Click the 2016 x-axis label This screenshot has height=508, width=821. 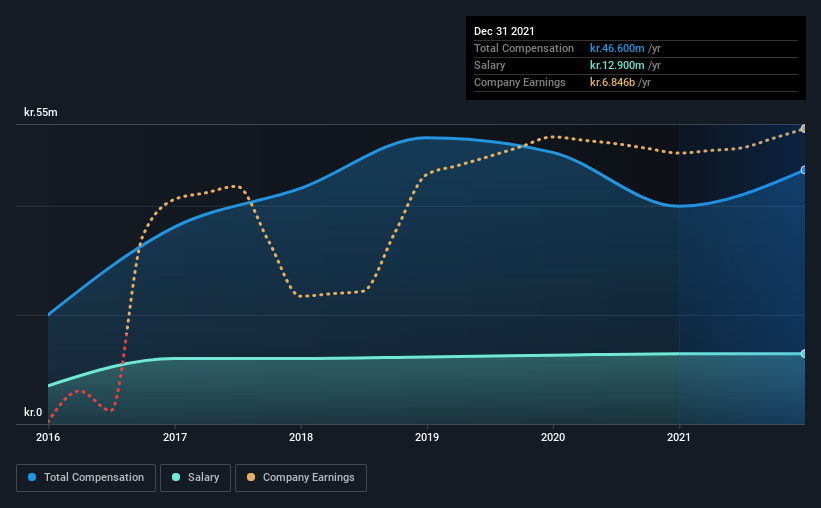point(48,437)
